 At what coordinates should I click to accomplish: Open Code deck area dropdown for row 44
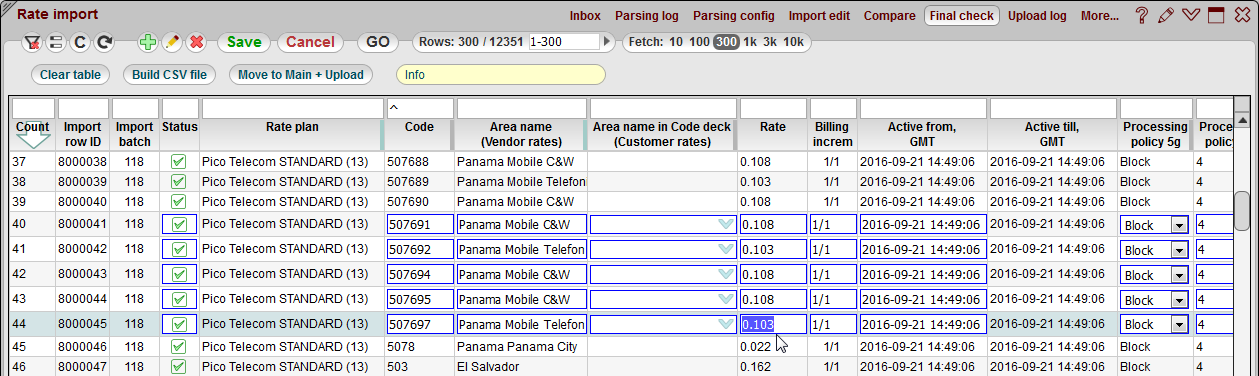[726, 324]
